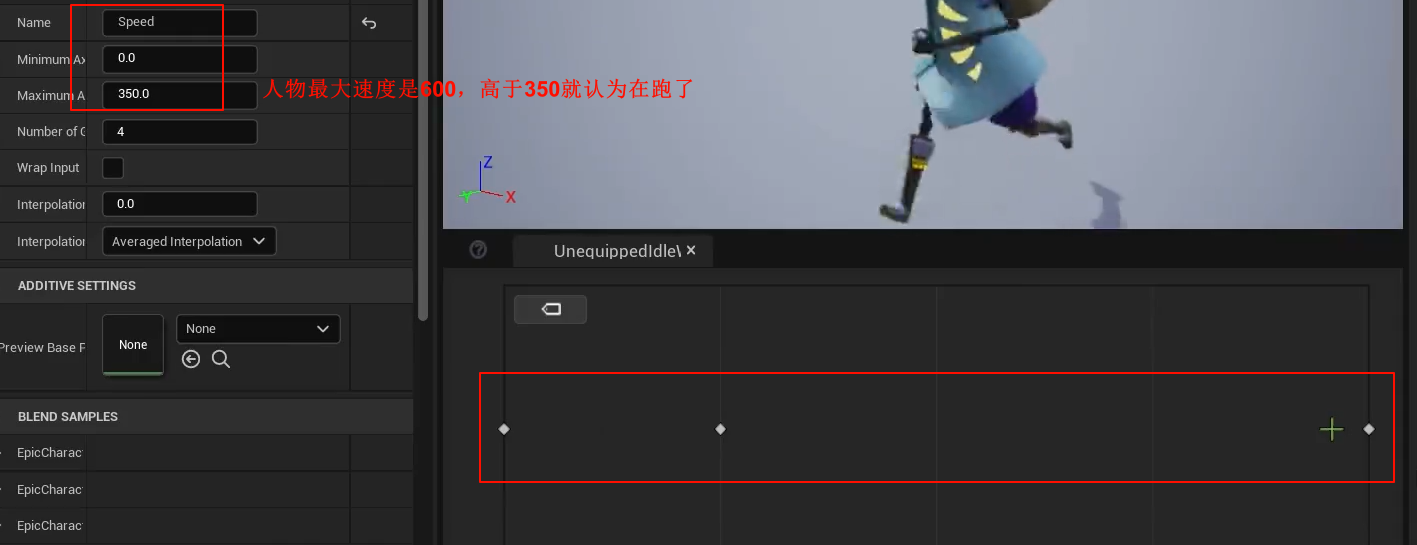The width and height of the screenshot is (1417, 545).
Task: Use selected asset from Content Browser
Action: (191, 359)
